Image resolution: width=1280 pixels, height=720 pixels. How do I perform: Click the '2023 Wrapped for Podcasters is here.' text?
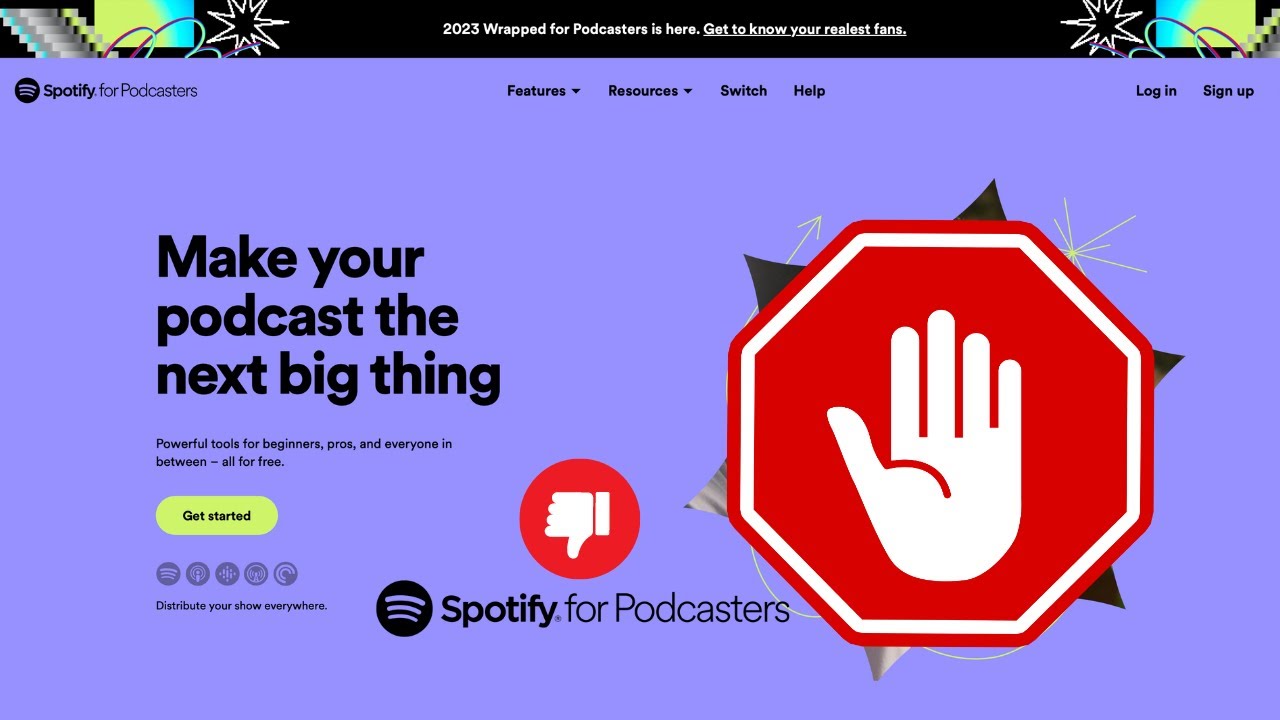tap(571, 29)
